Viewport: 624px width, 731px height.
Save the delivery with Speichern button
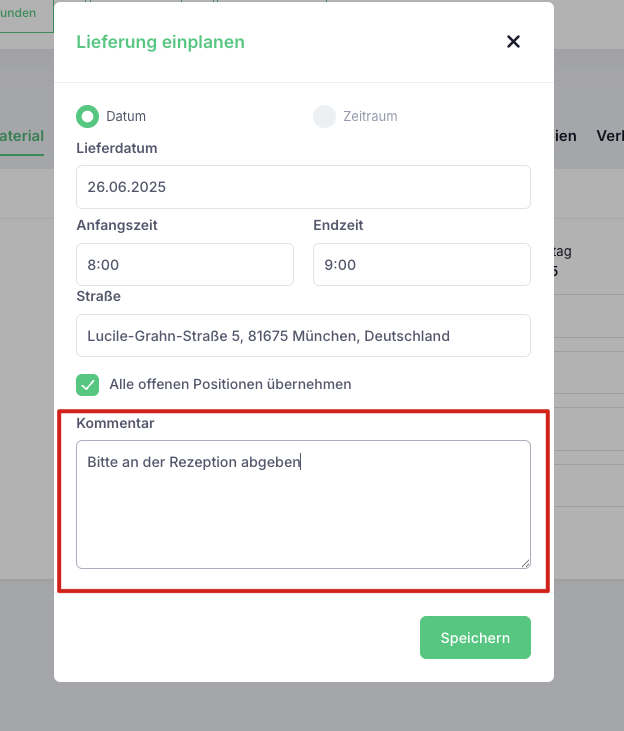click(x=475, y=637)
